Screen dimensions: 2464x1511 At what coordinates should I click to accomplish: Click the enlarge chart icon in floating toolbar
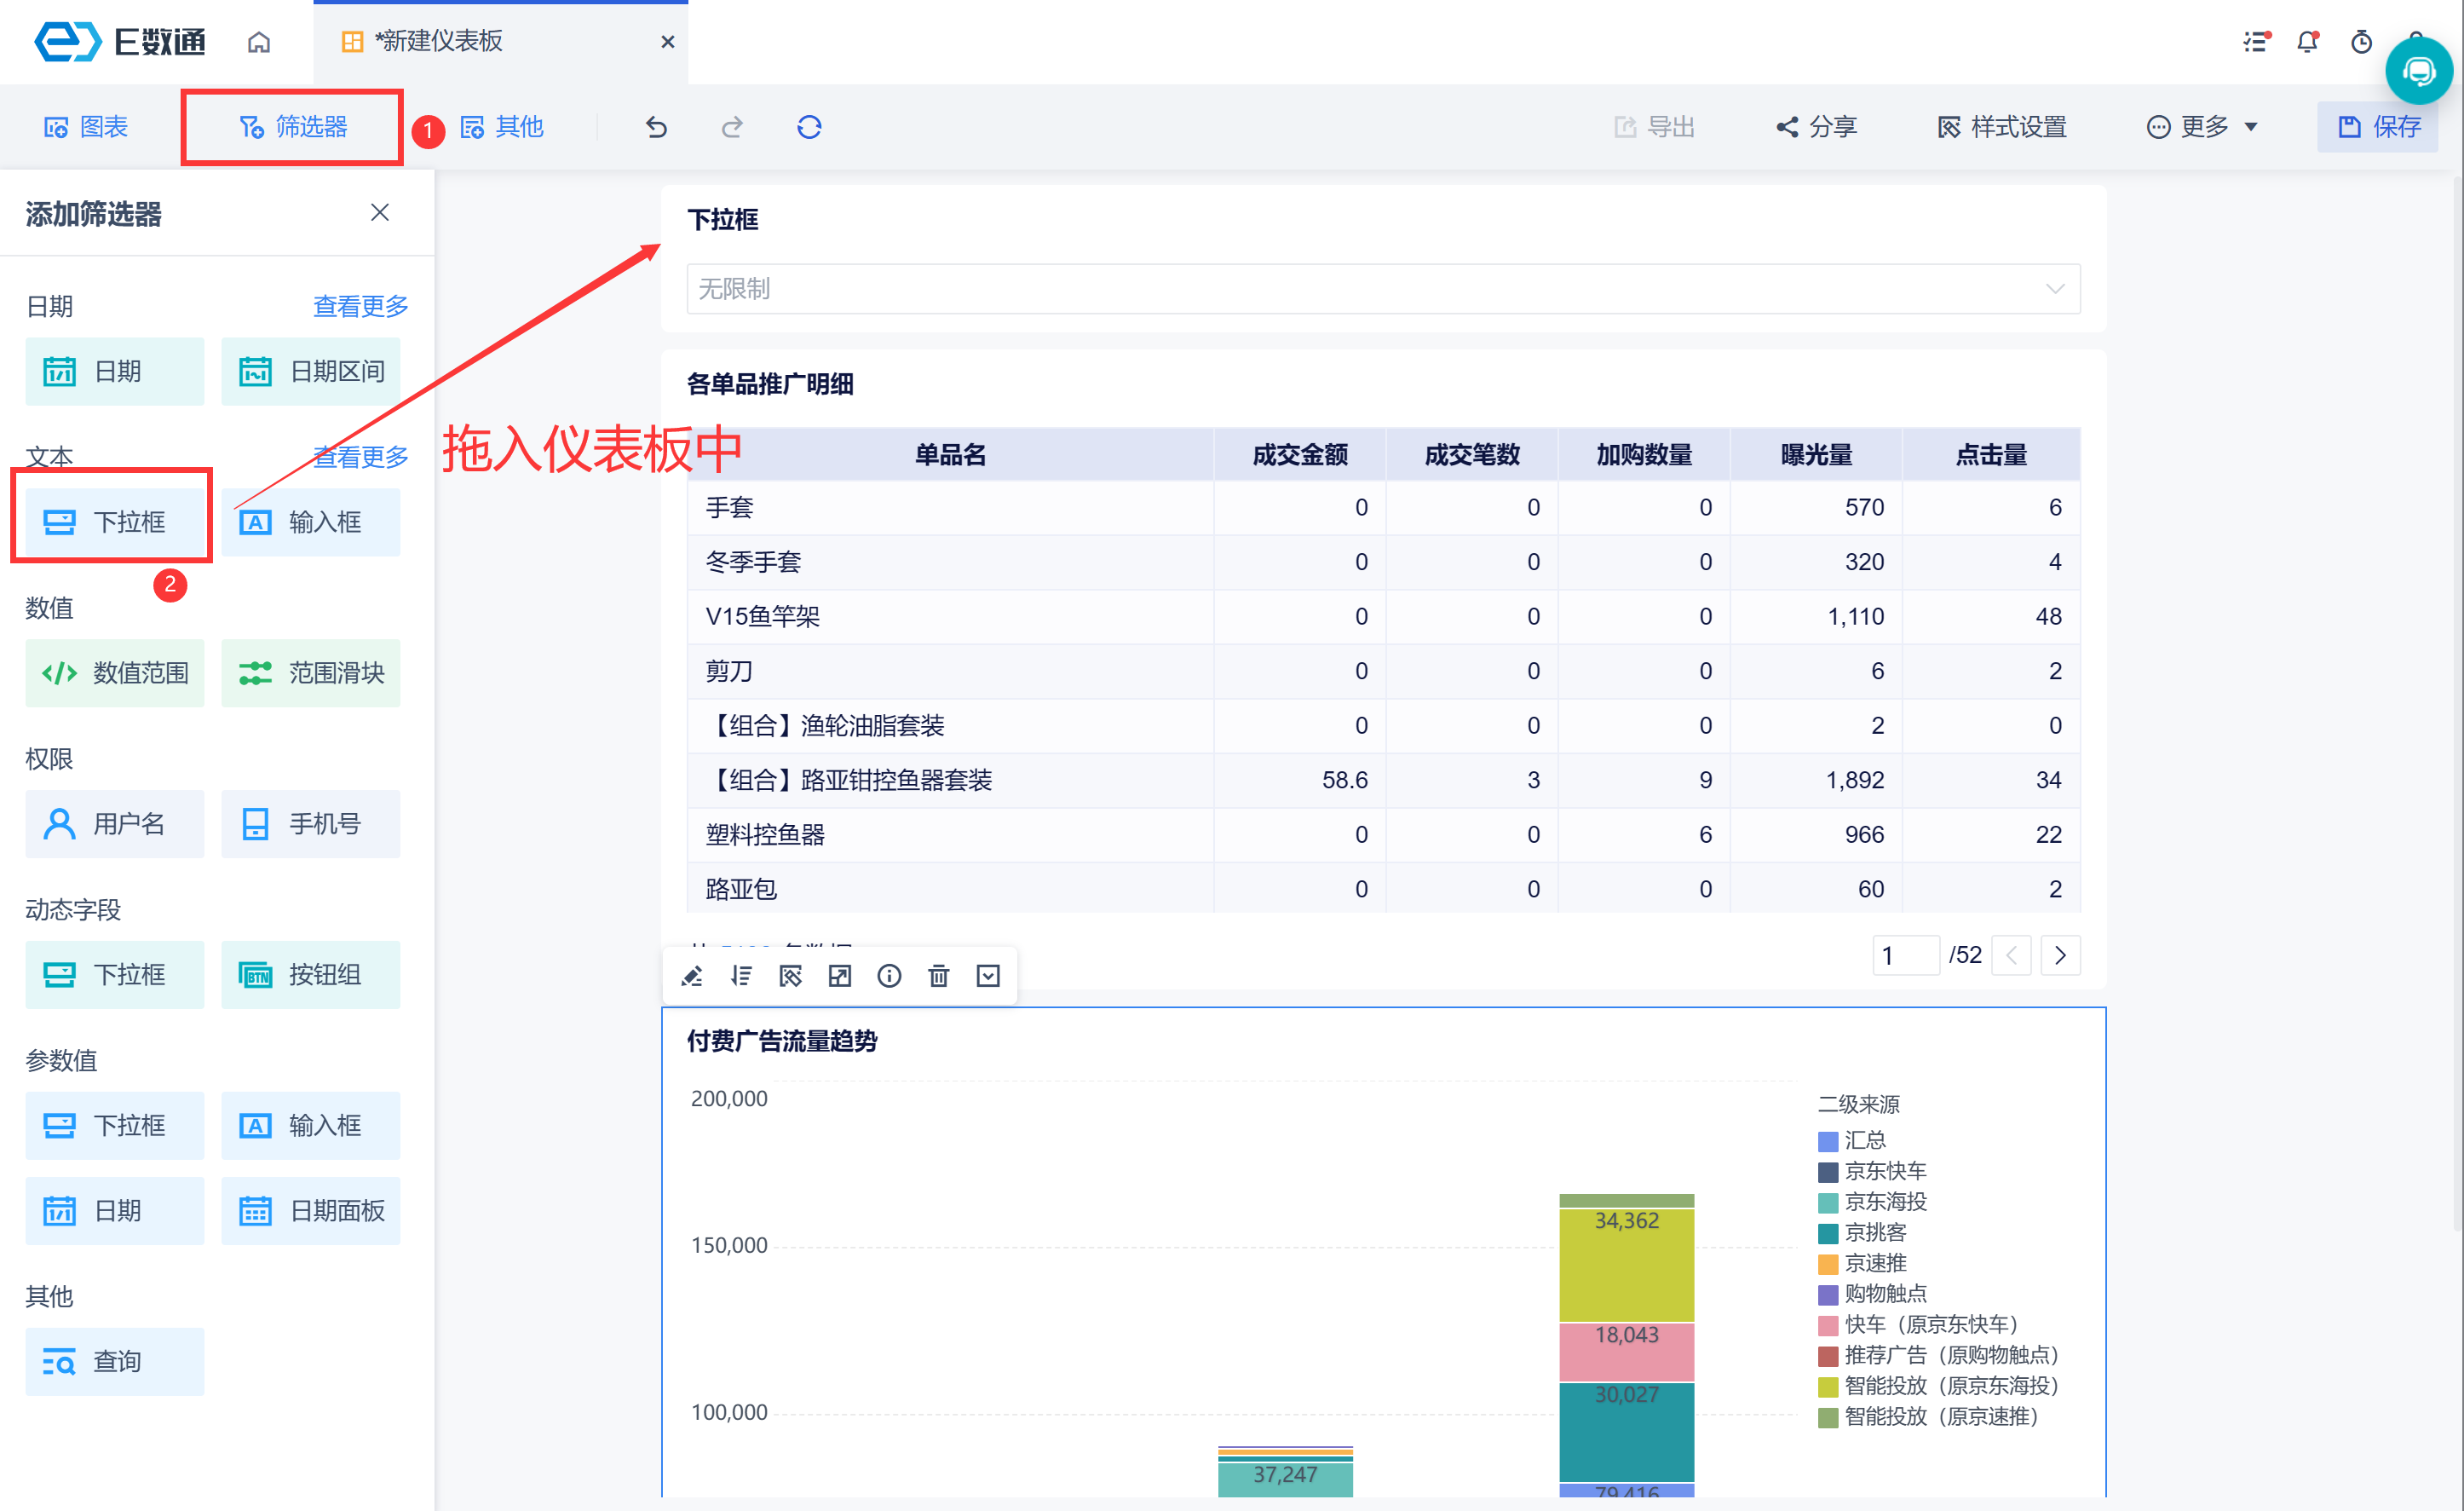coord(839,976)
